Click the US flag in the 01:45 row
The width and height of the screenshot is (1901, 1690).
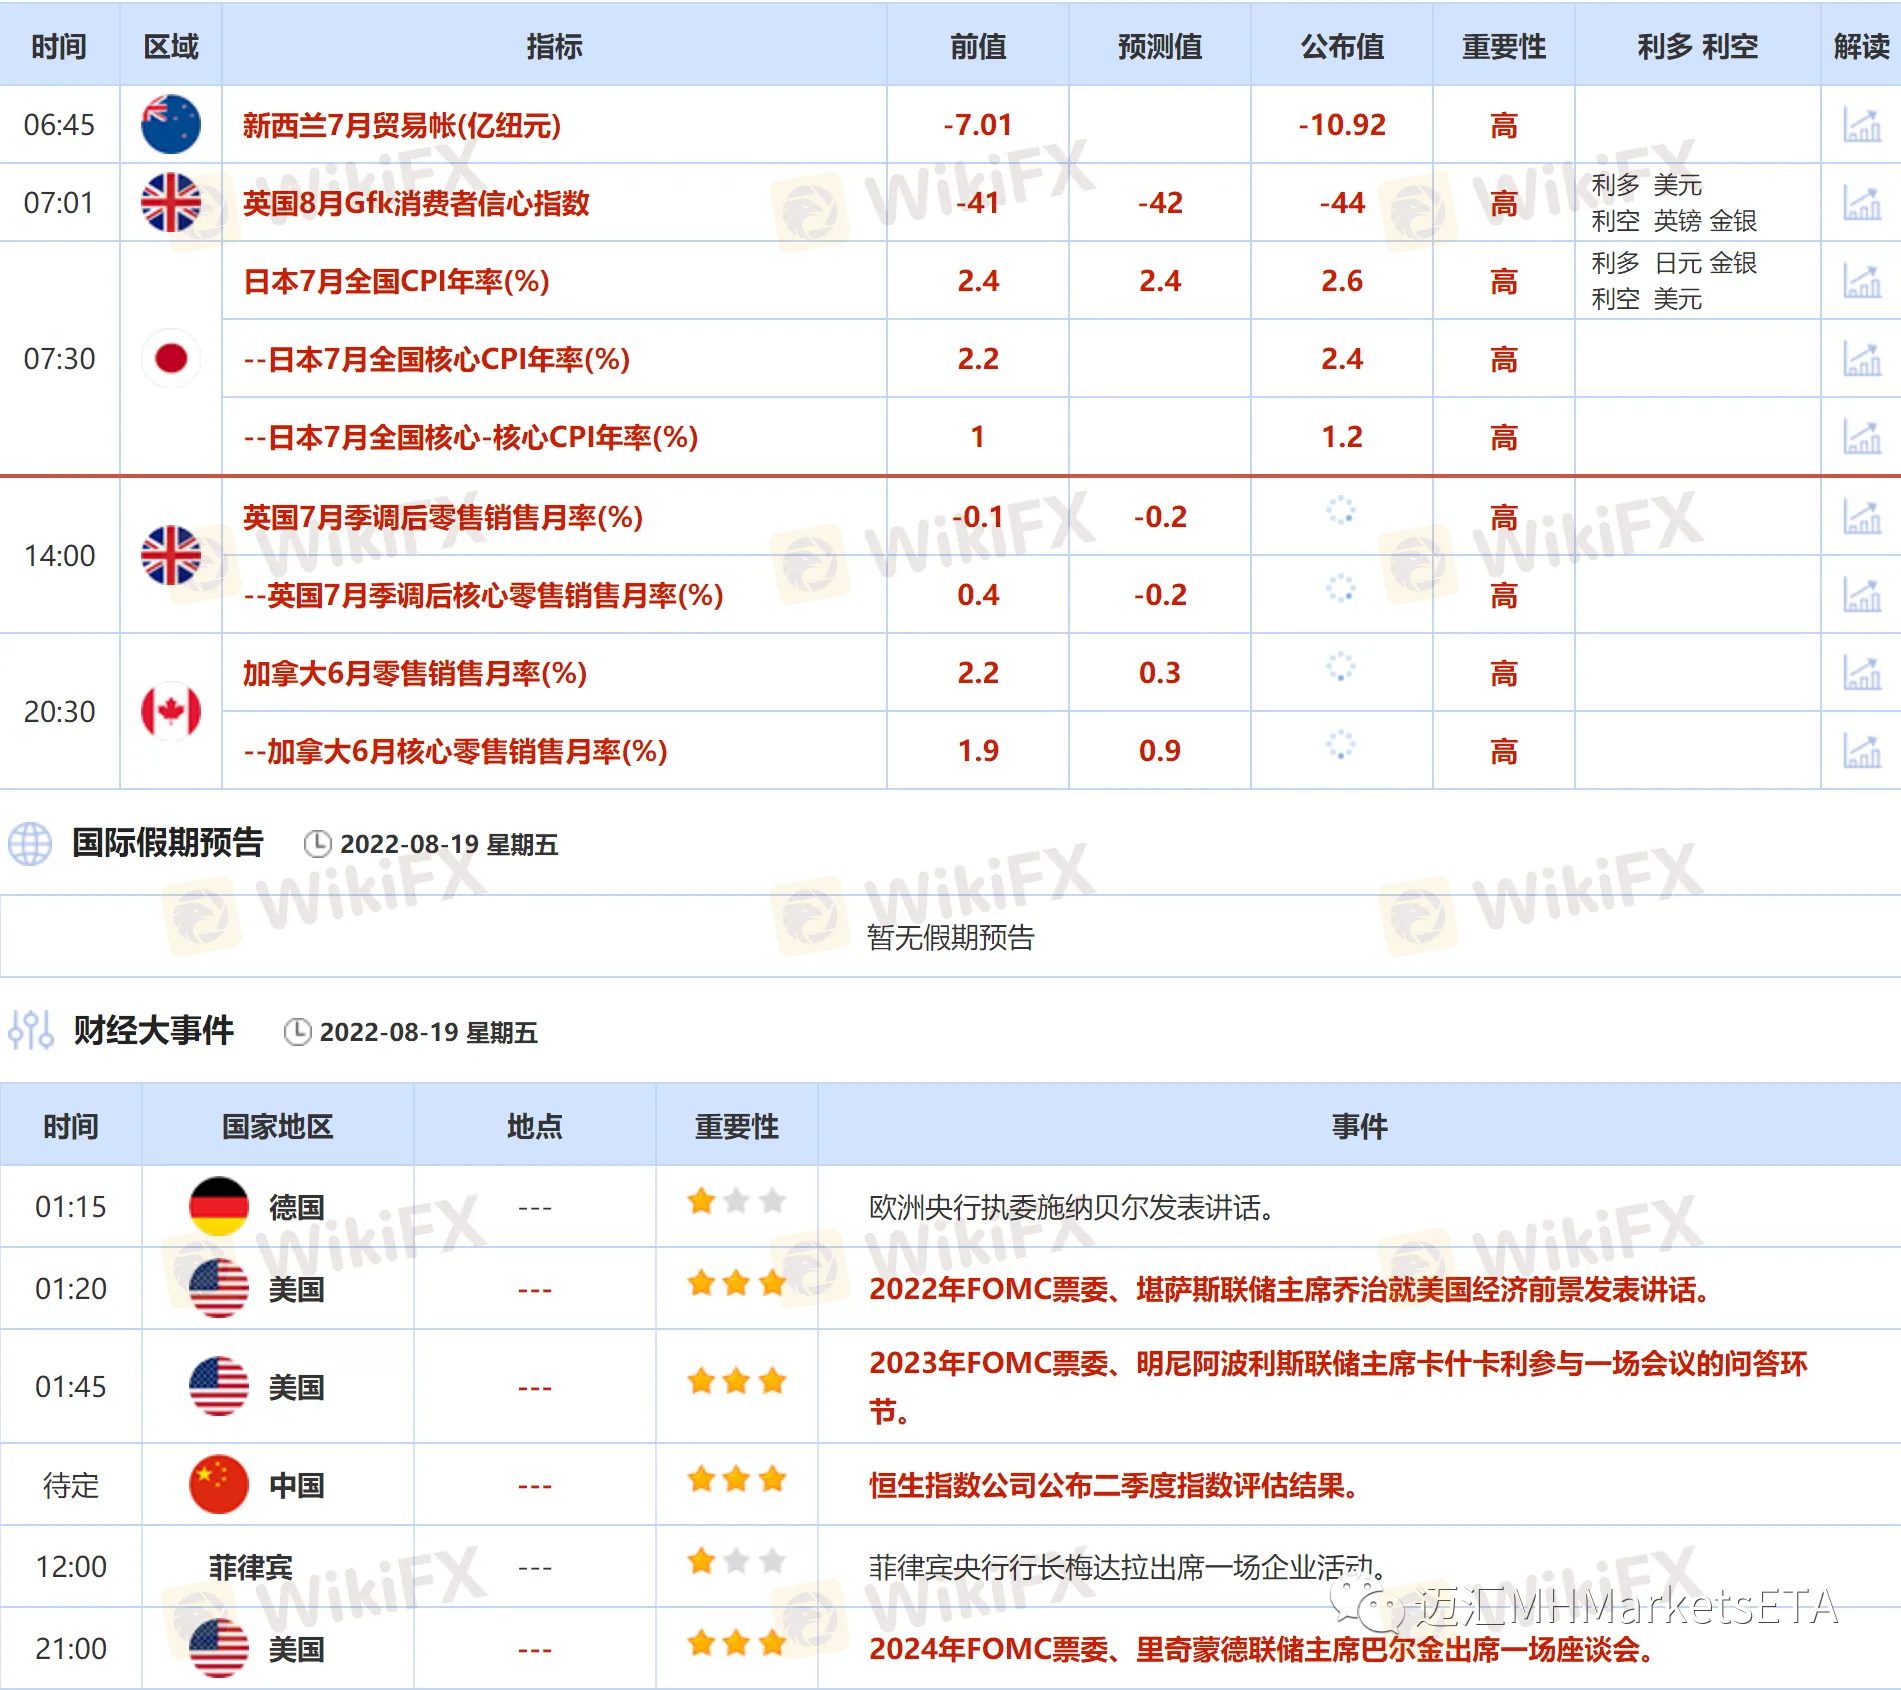[x=219, y=1386]
